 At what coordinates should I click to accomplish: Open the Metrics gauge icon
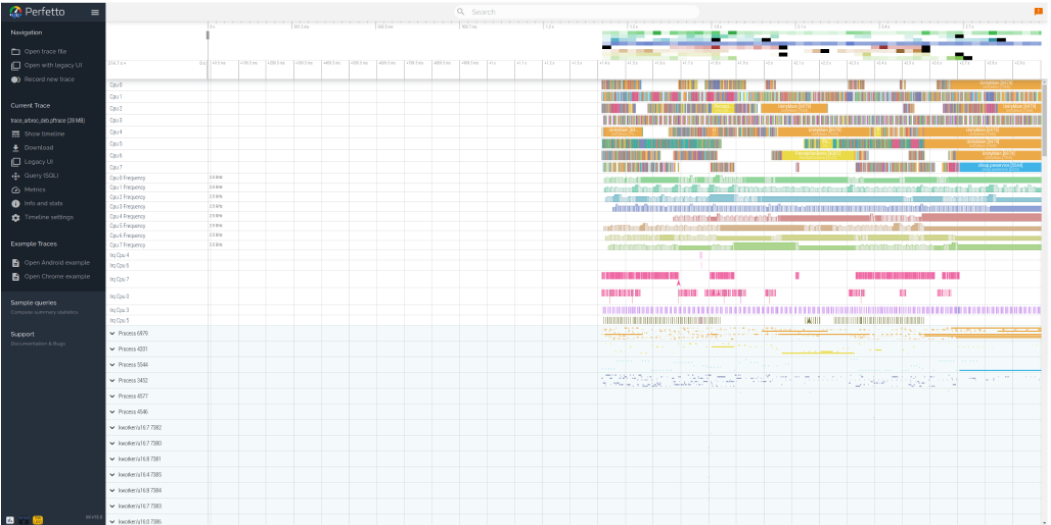16,190
